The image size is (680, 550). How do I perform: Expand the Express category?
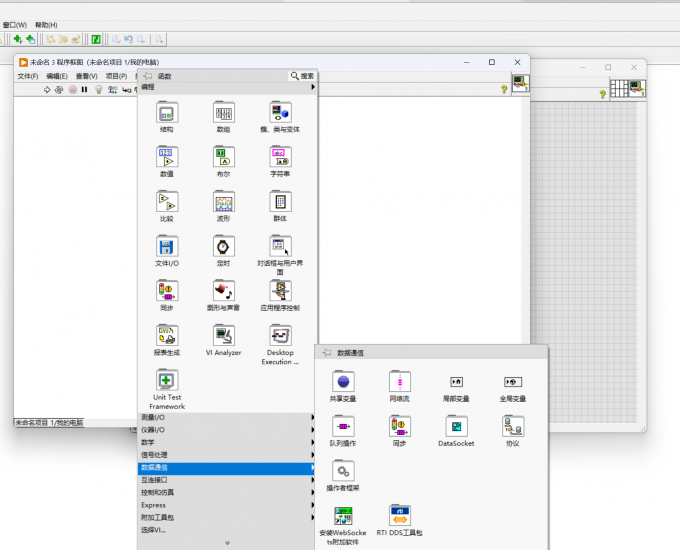tap(228, 505)
